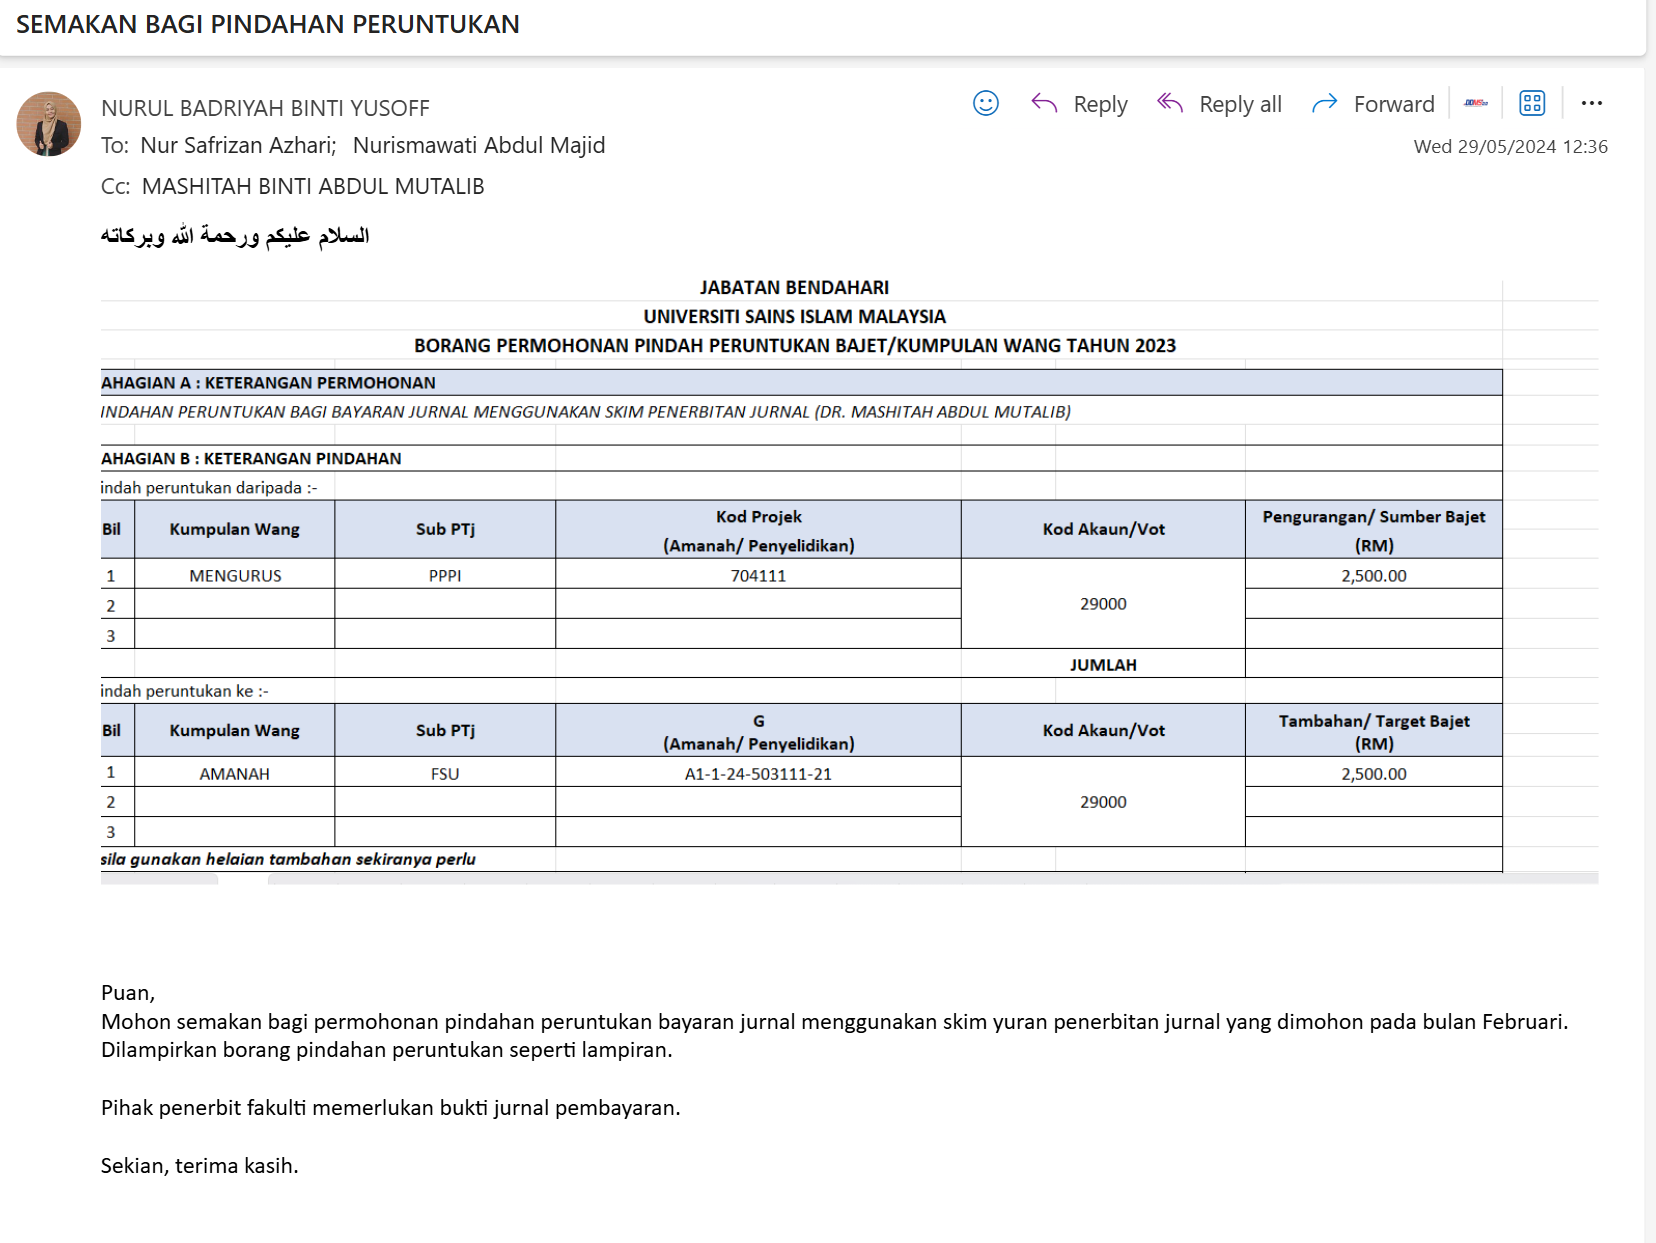The height and width of the screenshot is (1243, 1656).
Task: Open the small add-in logo icon
Action: [x=1476, y=103]
